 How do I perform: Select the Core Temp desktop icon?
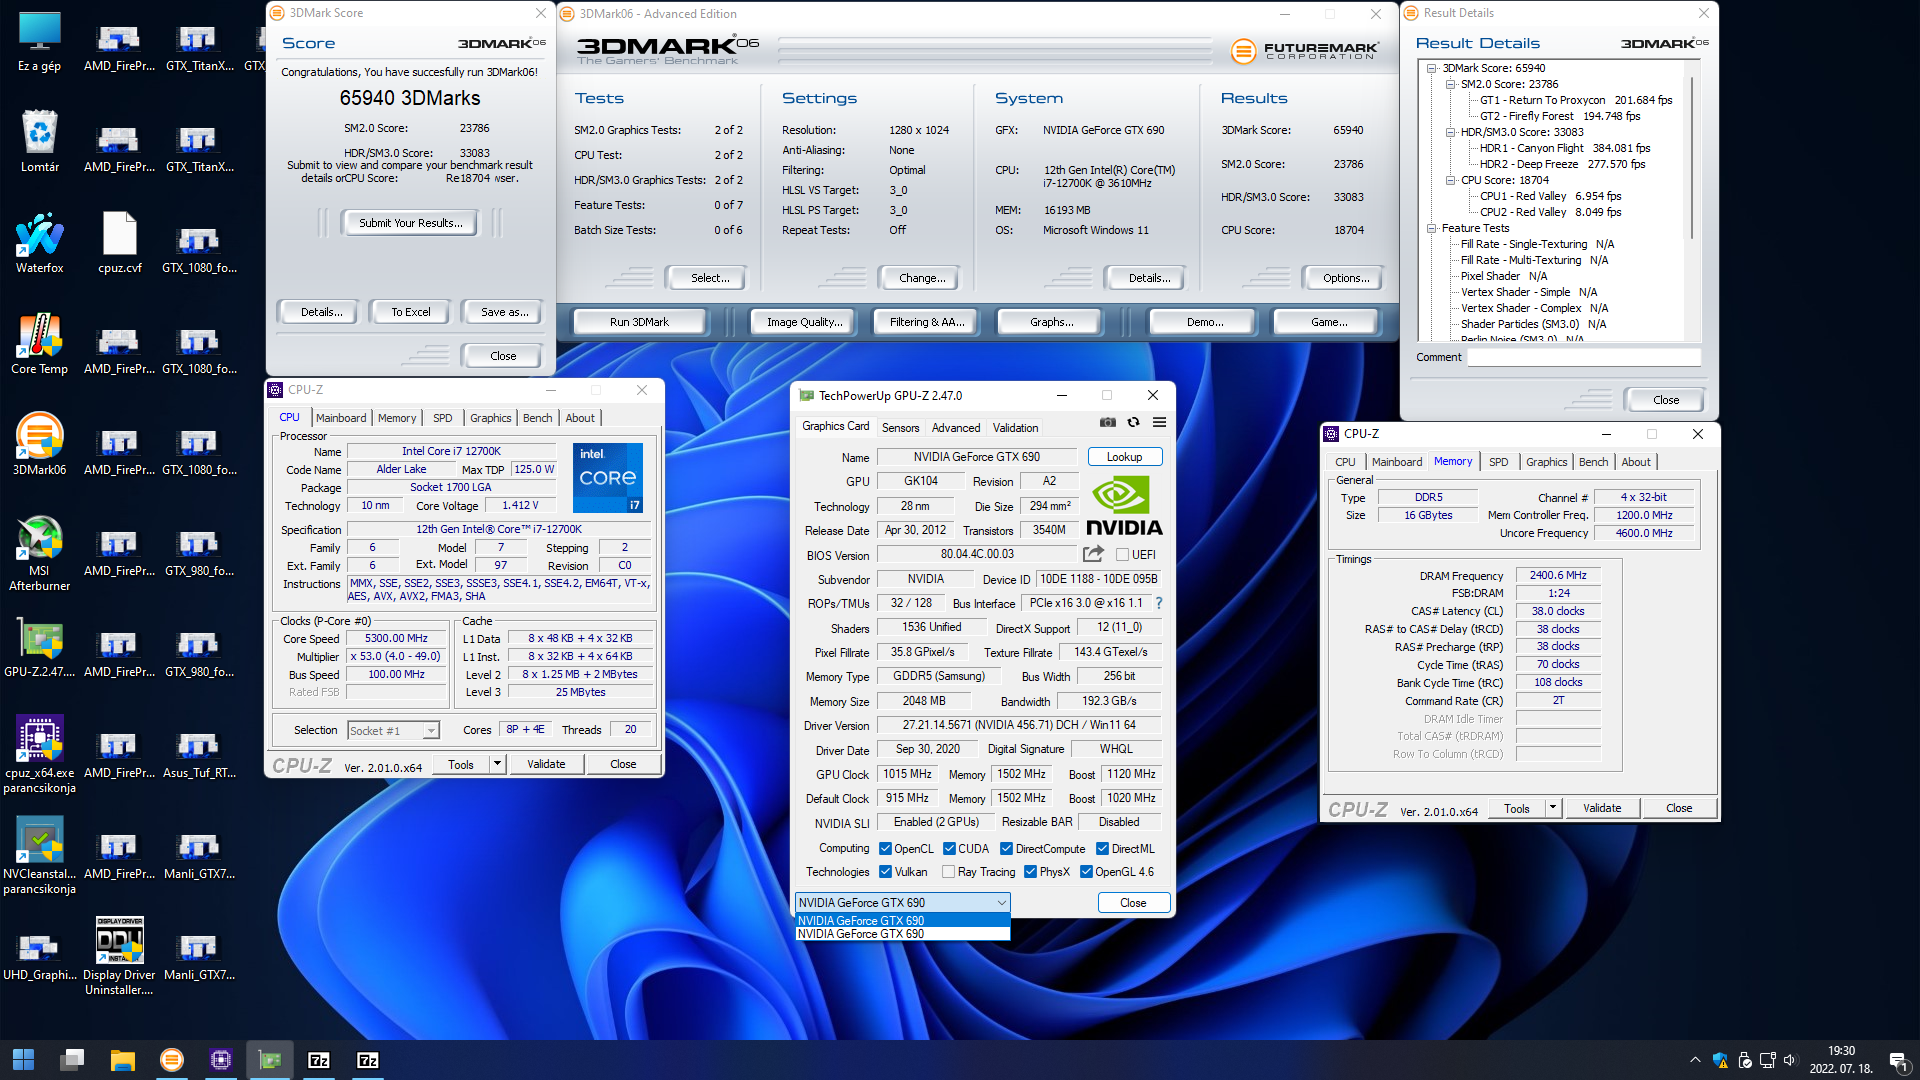(x=39, y=344)
